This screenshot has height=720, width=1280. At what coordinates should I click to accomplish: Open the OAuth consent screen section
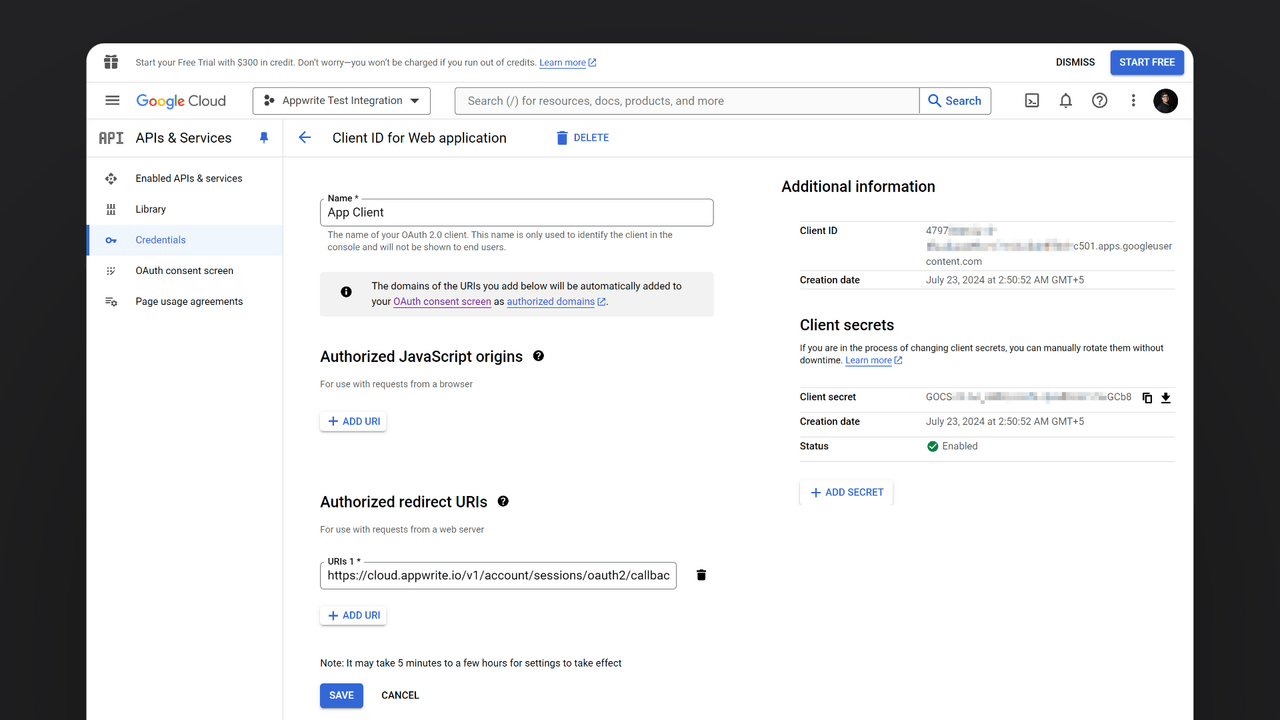186,270
